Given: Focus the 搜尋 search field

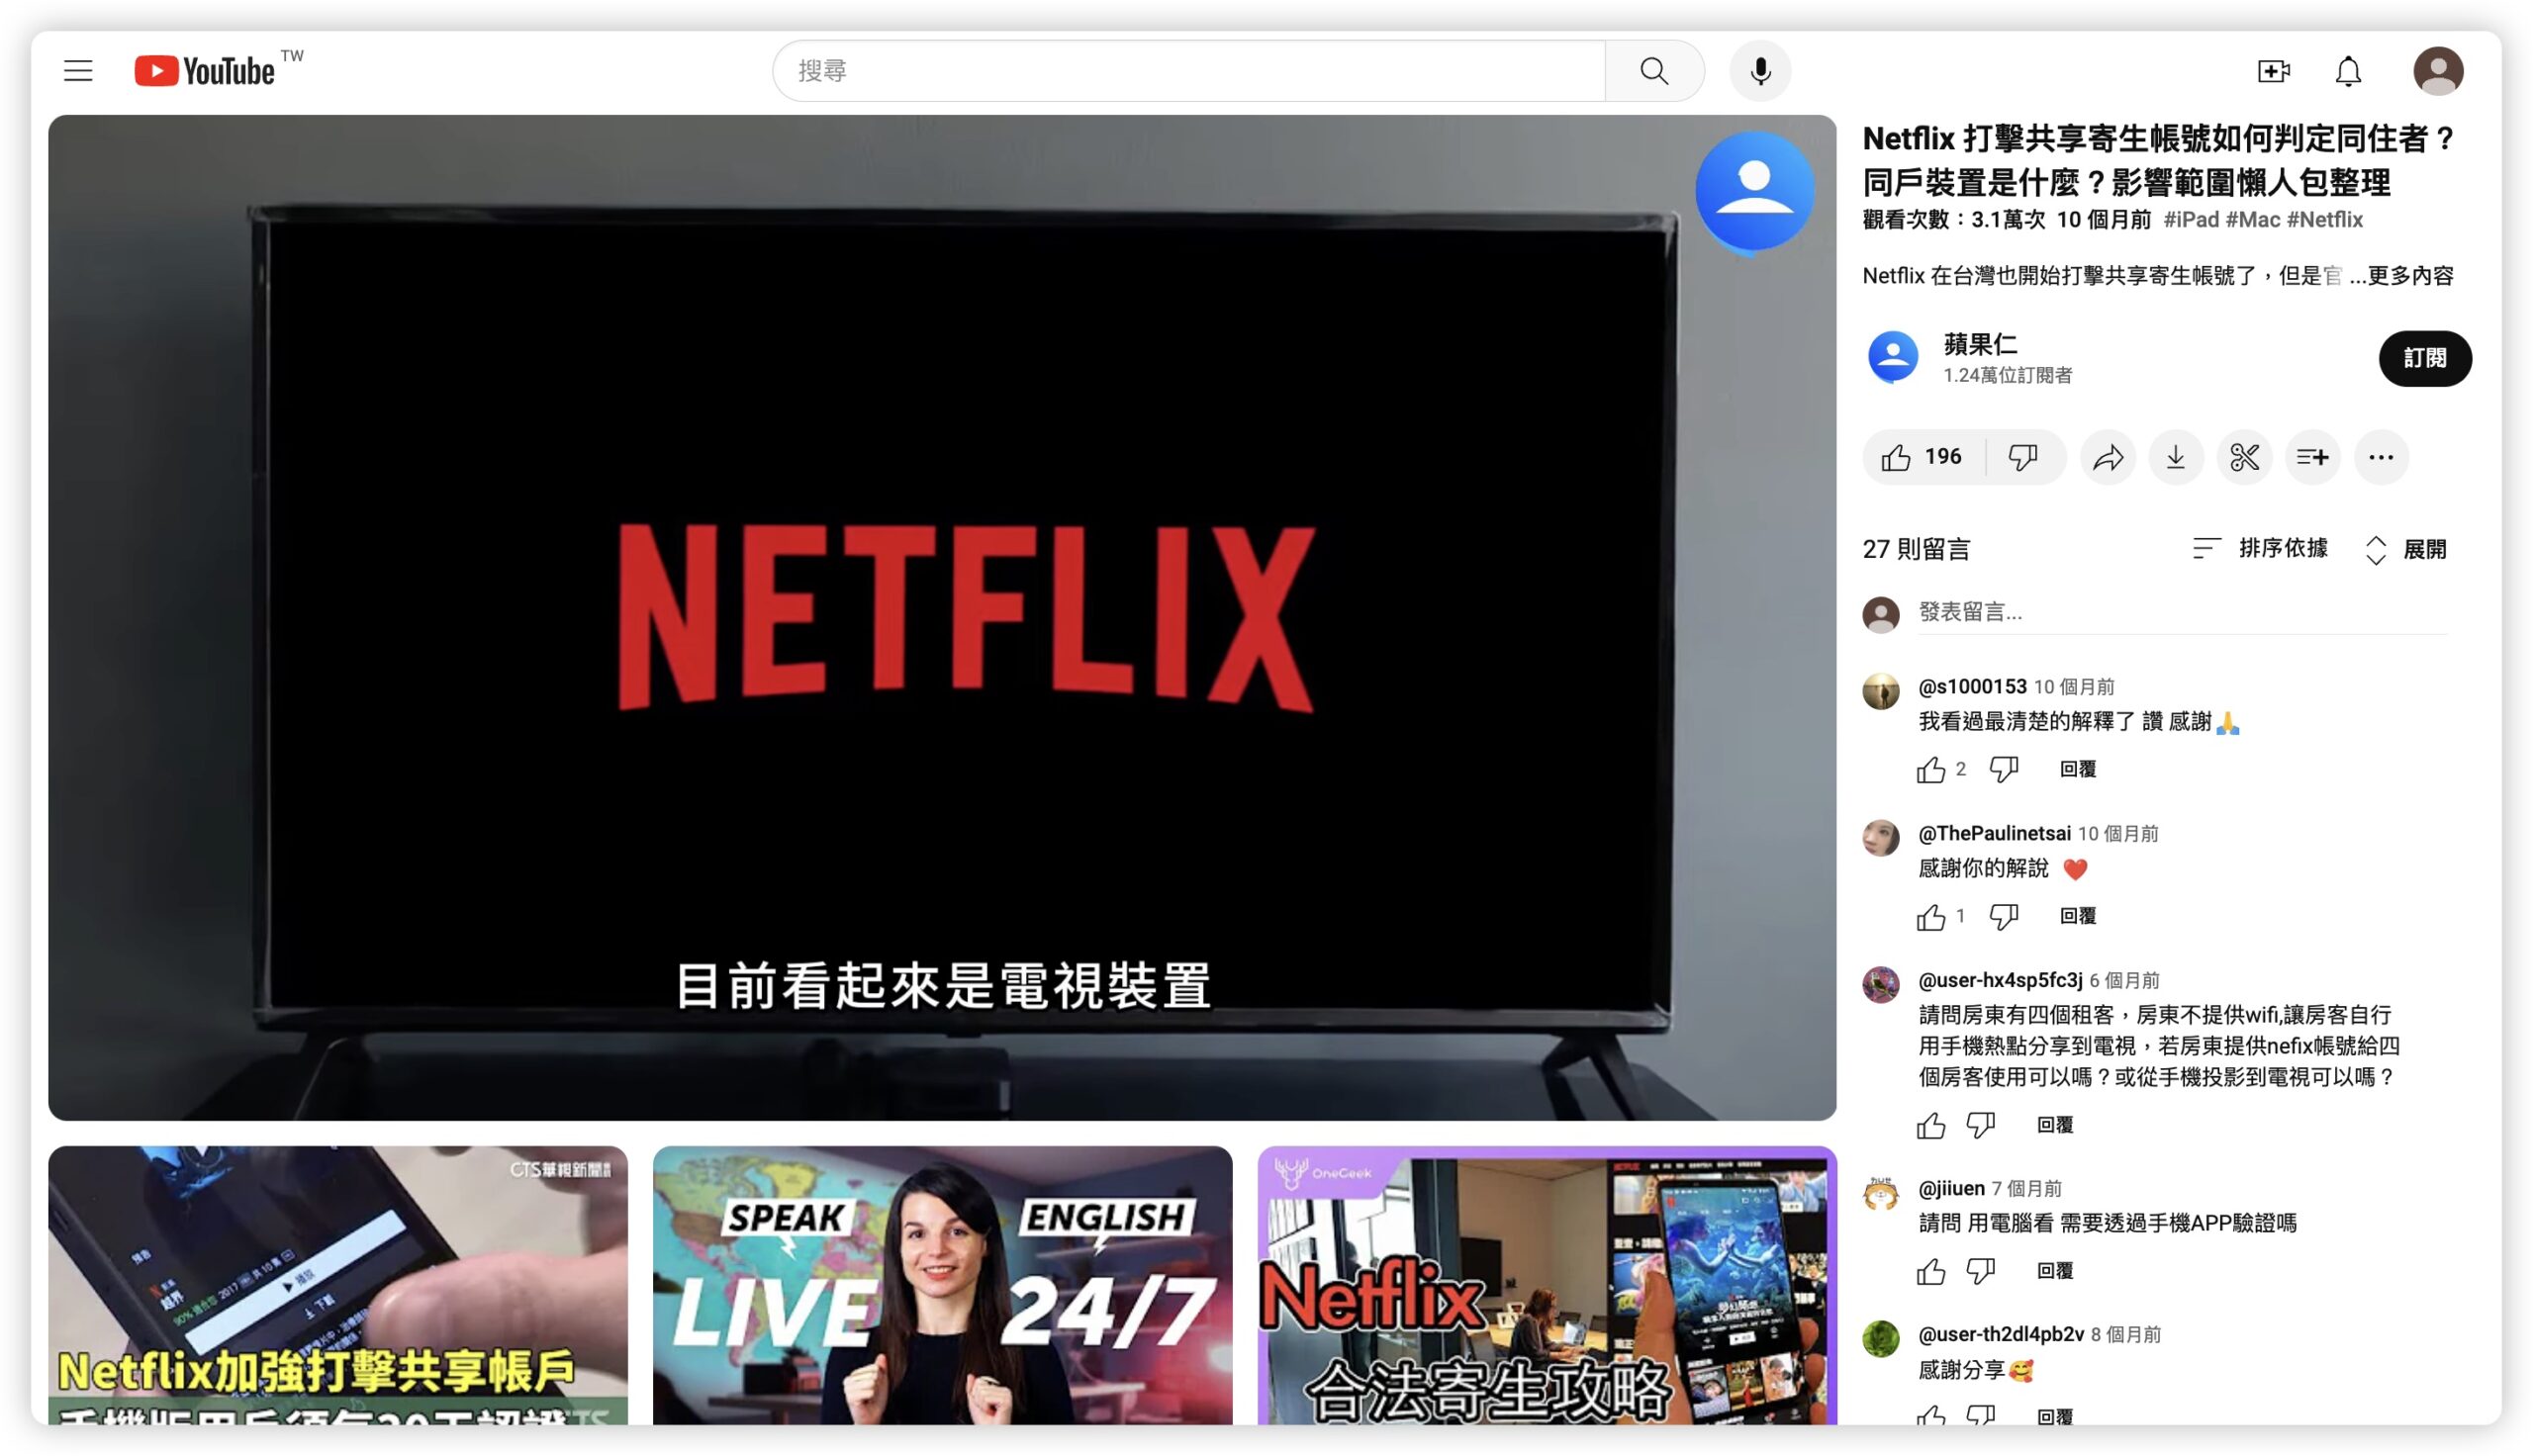Looking at the screenshot, I should (x=1189, y=71).
